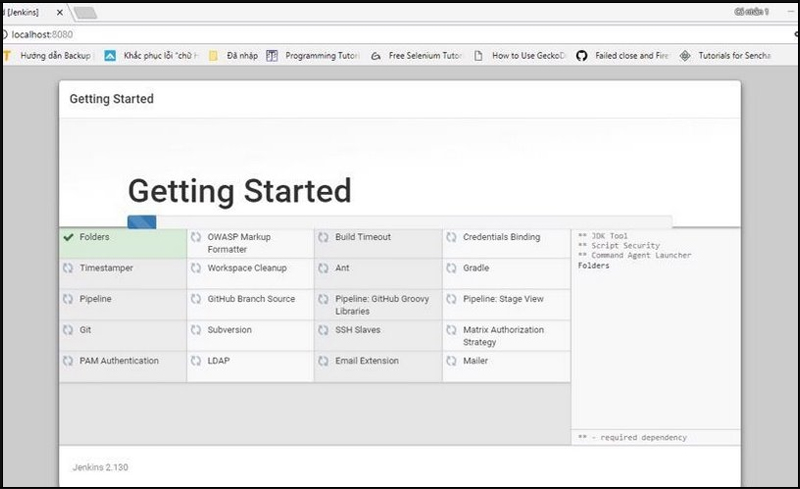Click the Matrix Authorization Strategy plugin name
The width and height of the screenshot is (800, 489).
coord(504,336)
